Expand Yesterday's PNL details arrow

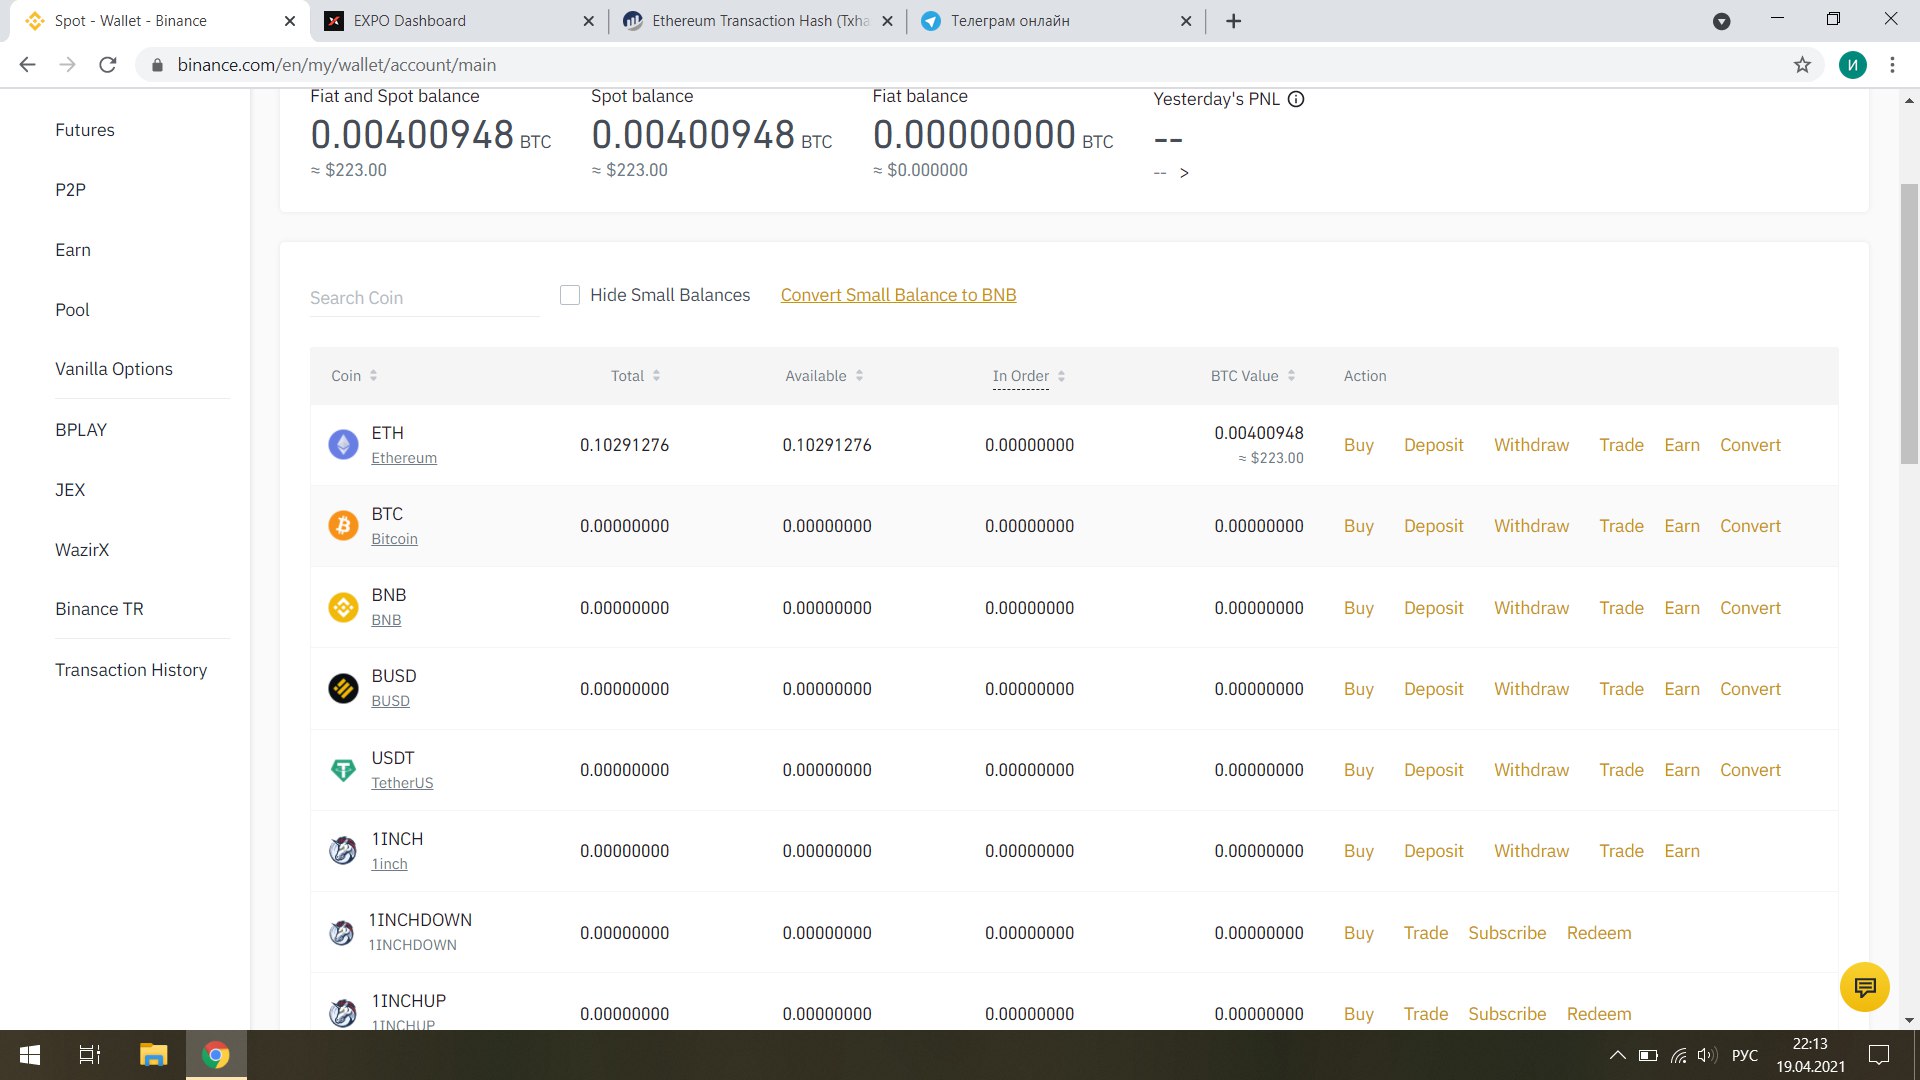point(1184,173)
